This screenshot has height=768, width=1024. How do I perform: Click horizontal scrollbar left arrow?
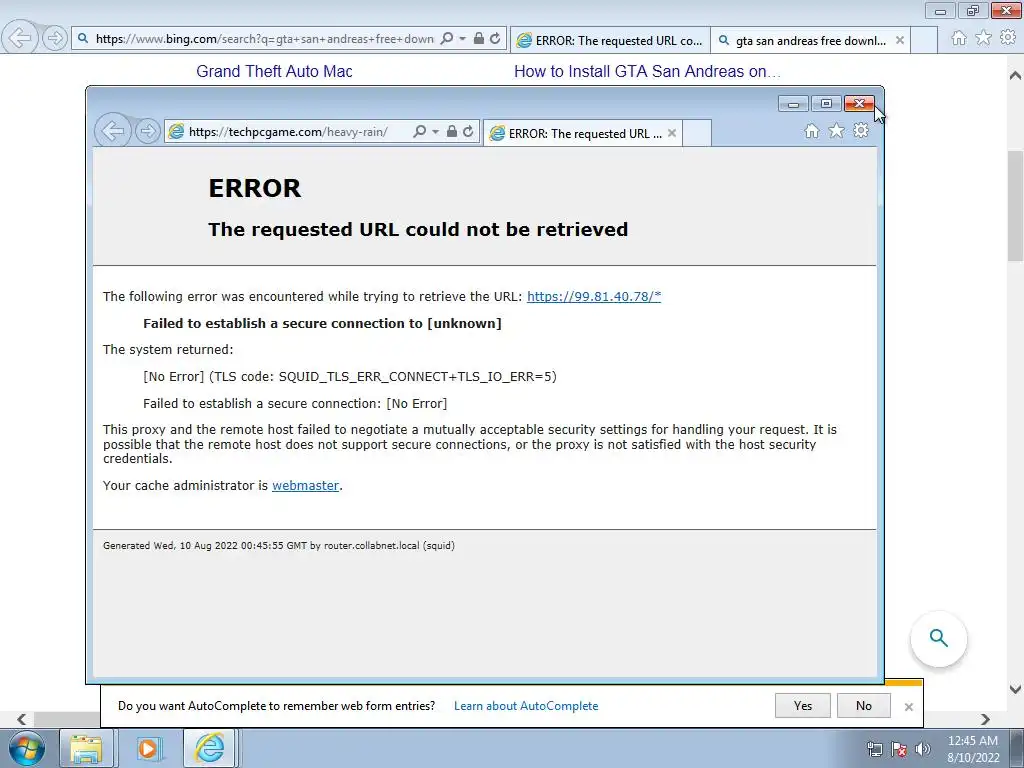pyautogui.click(x=22, y=719)
